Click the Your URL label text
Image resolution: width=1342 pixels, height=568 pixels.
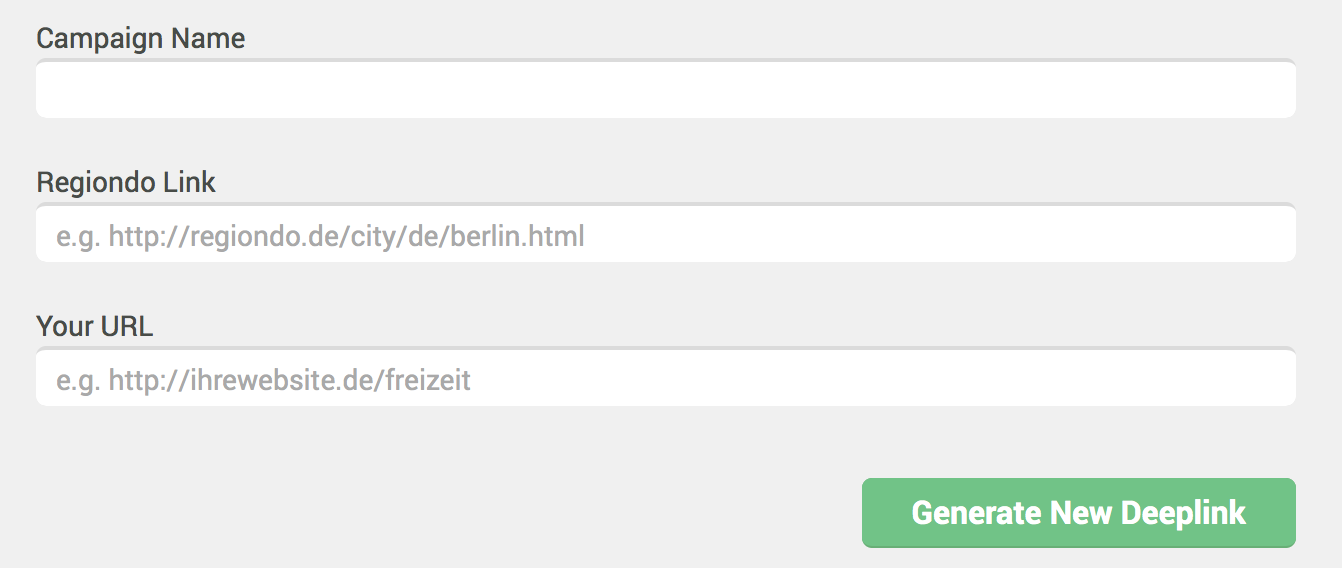tap(95, 326)
